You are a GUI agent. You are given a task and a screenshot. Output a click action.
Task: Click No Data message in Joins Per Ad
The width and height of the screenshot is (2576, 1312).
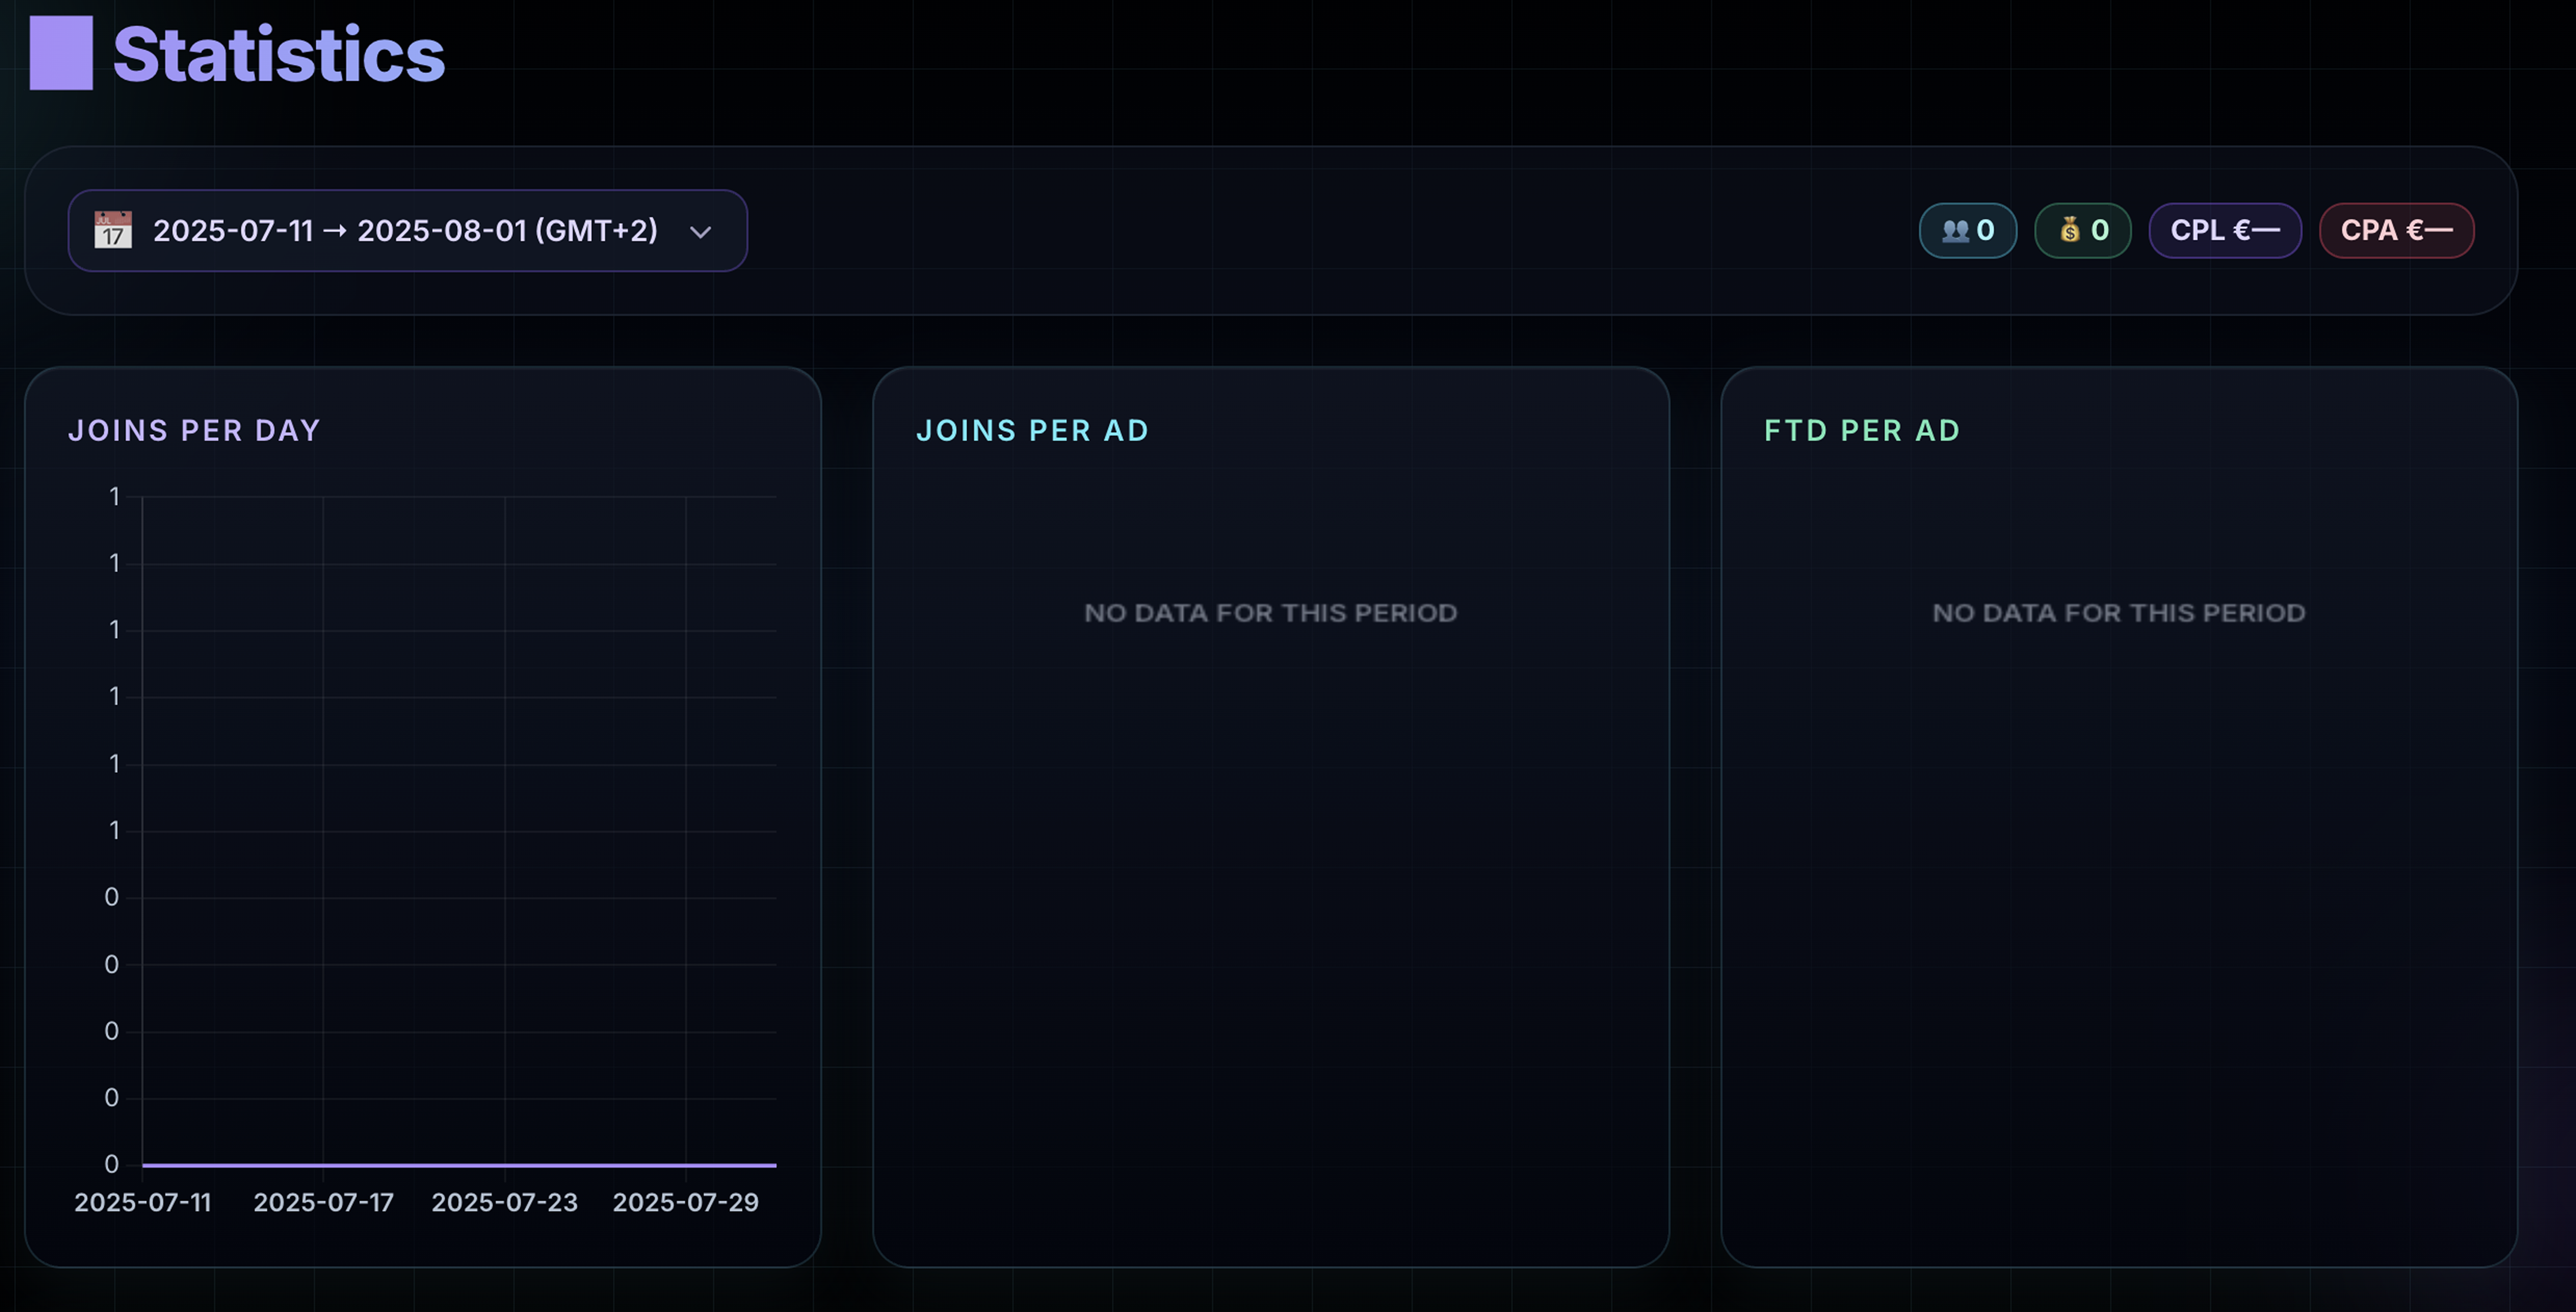1271,613
